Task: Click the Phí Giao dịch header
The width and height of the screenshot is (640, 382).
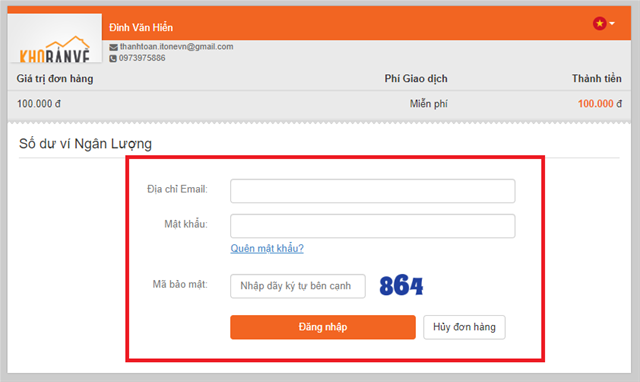Action: pyautogui.click(x=416, y=78)
